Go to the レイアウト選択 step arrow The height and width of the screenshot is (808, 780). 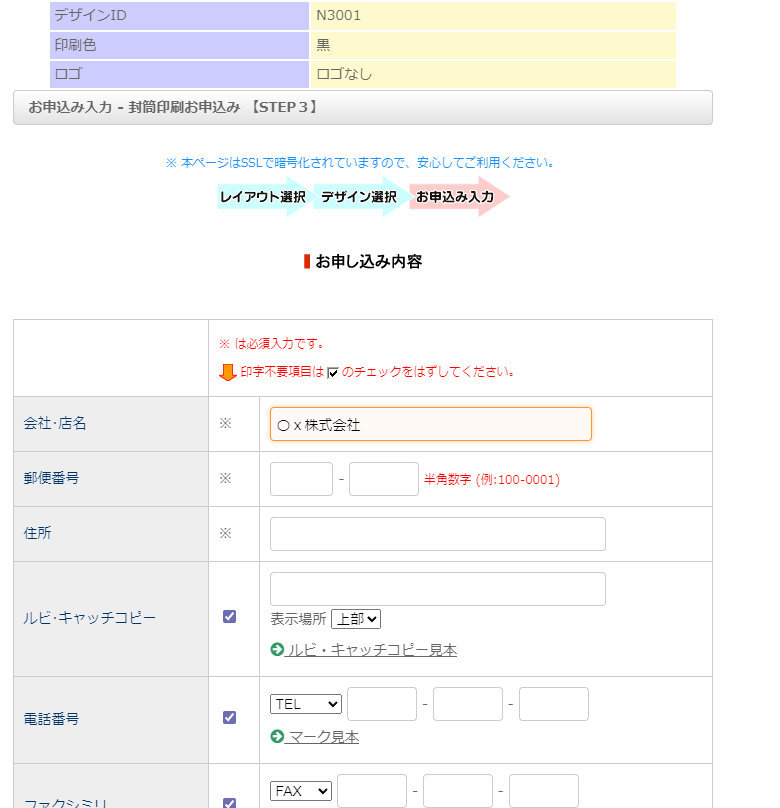[x=263, y=197]
